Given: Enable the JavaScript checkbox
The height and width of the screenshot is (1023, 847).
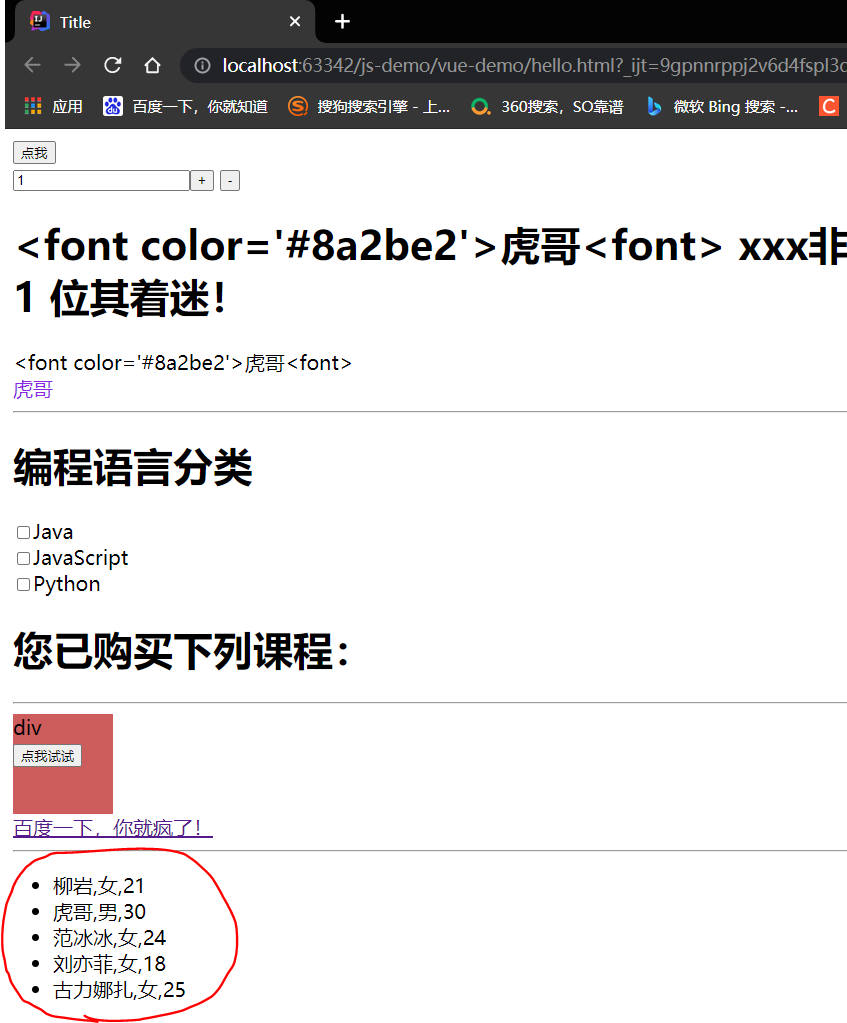Looking at the screenshot, I should click(22, 558).
